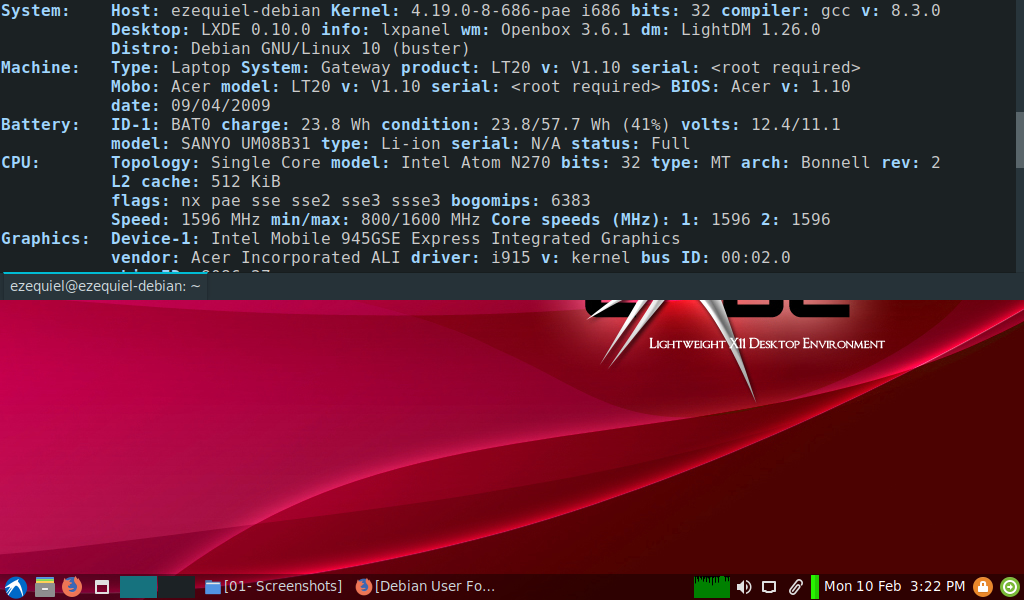Click 'lxpanel' info value text

(x=416, y=29)
